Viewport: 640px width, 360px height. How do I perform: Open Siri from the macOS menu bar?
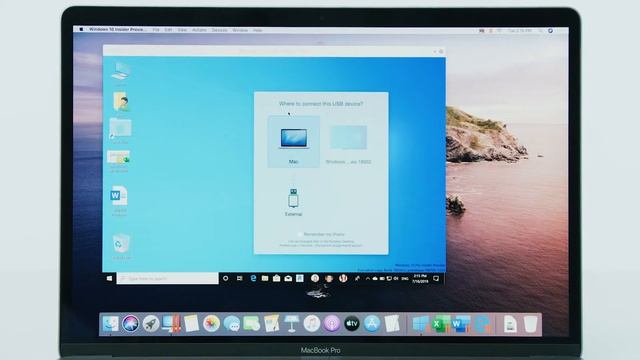[550, 30]
